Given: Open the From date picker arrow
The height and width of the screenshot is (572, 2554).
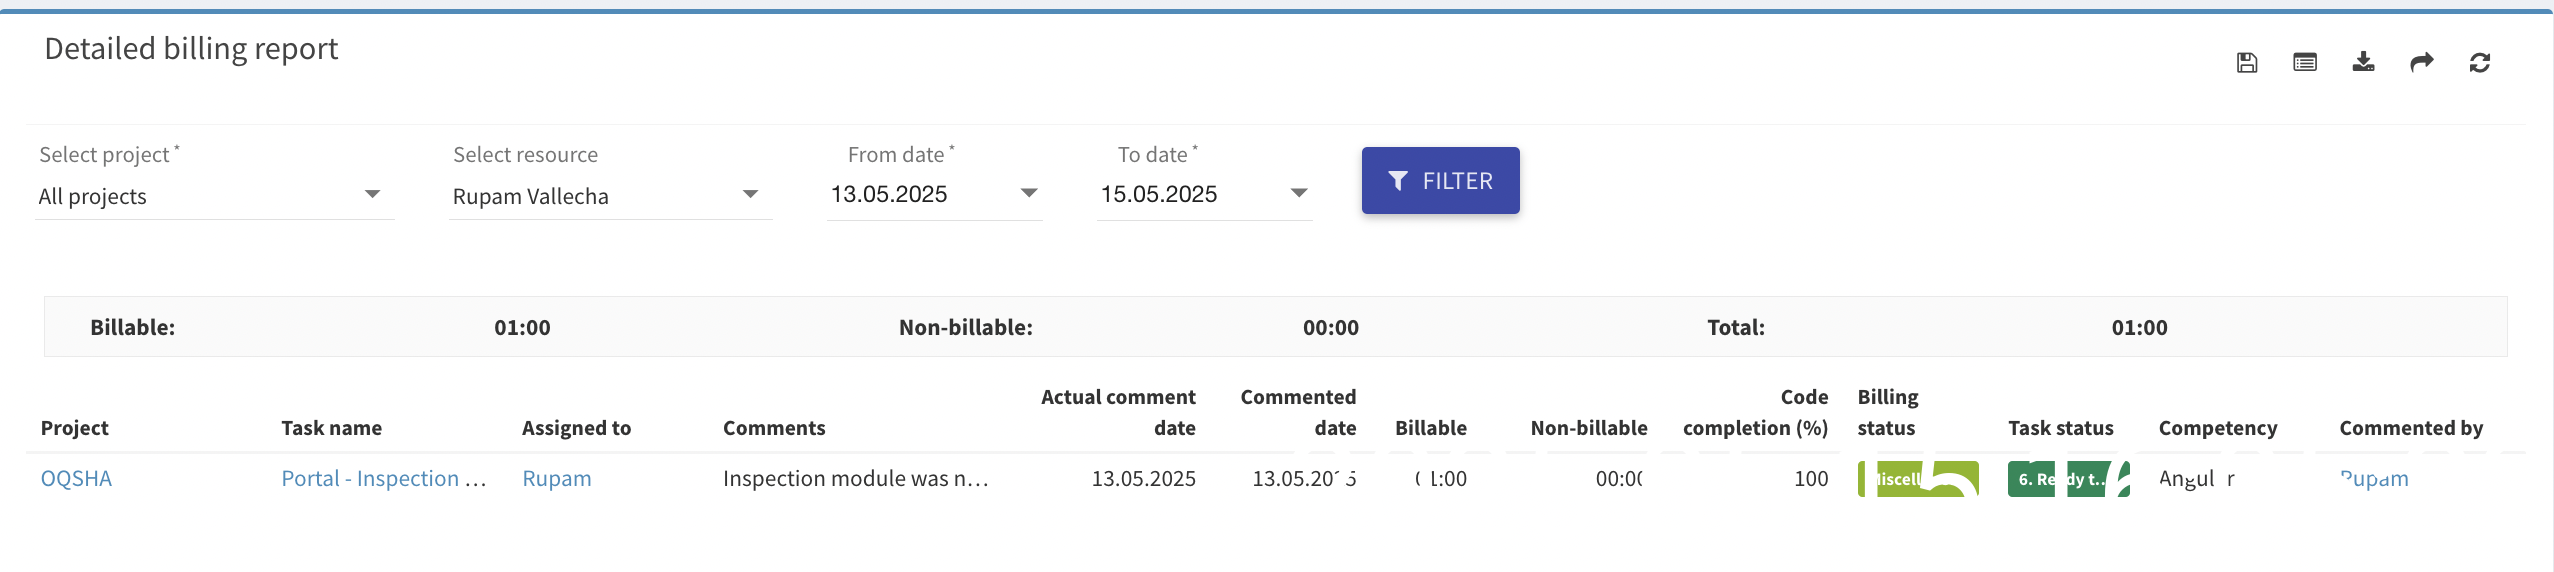Looking at the screenshot, I should tap(1028, 193).
